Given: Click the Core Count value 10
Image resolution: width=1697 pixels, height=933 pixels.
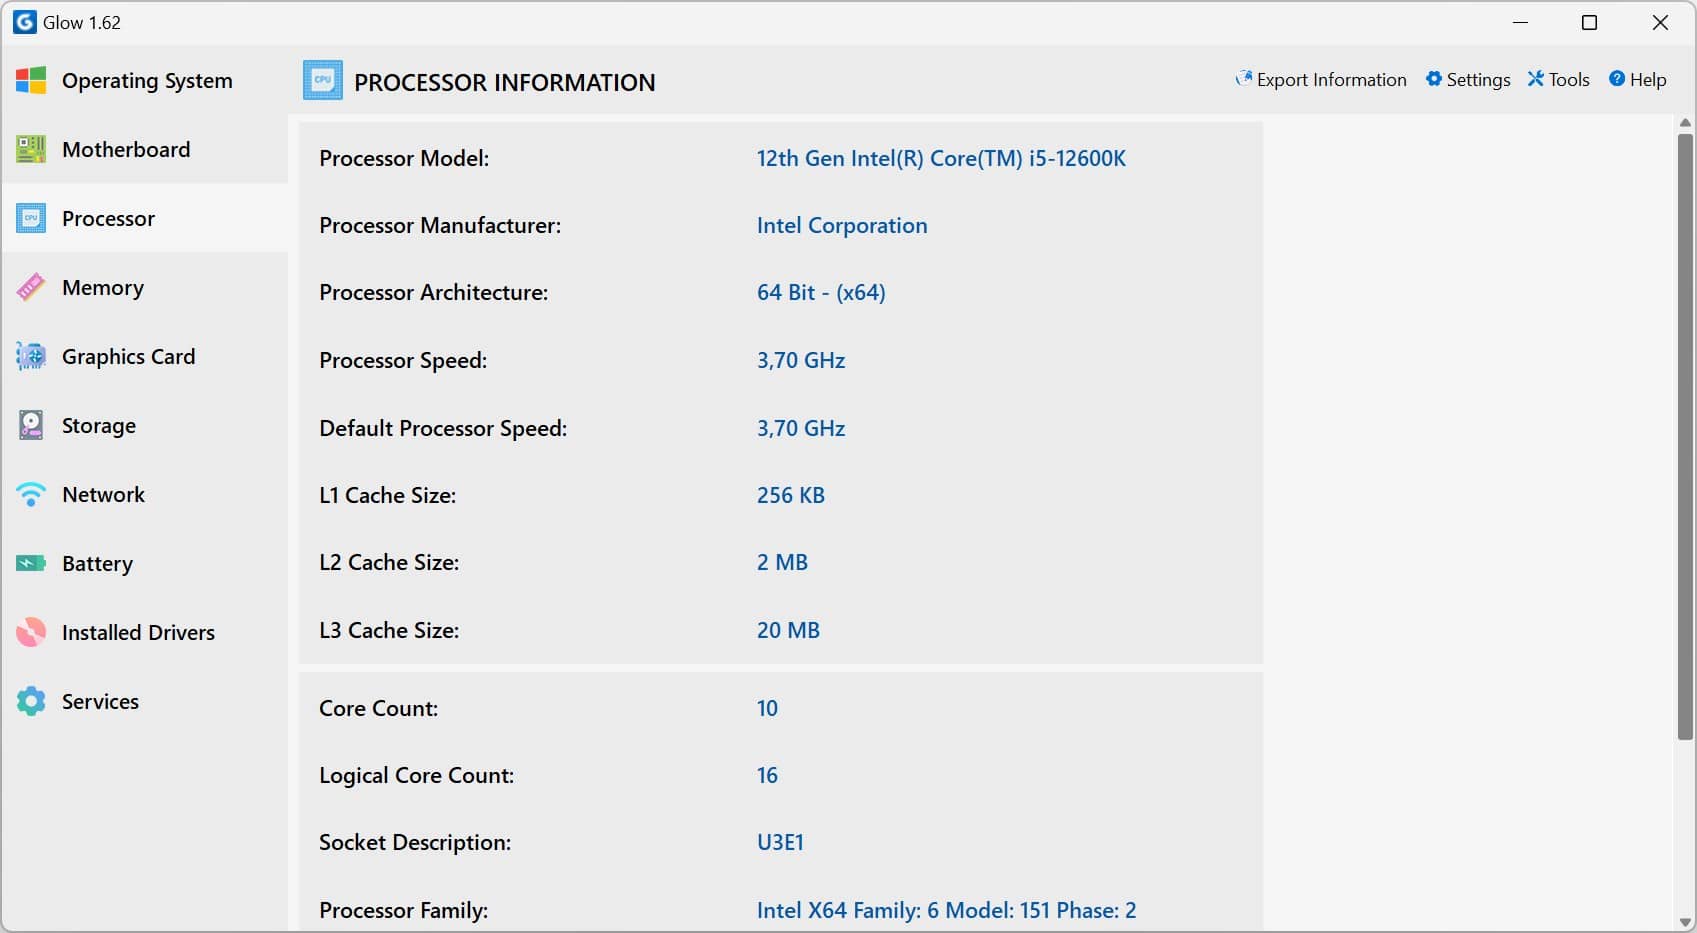Looking at the screenshot, I should coord(767,708).
